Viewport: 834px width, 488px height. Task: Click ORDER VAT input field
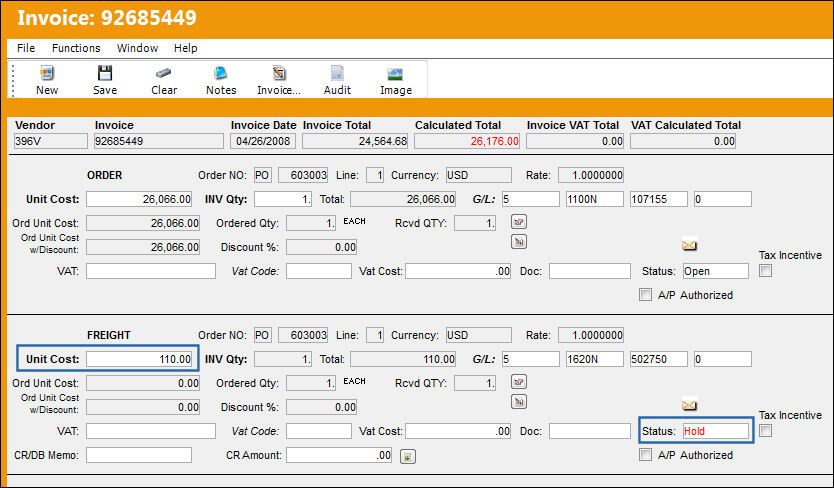(x=151, y=271)
